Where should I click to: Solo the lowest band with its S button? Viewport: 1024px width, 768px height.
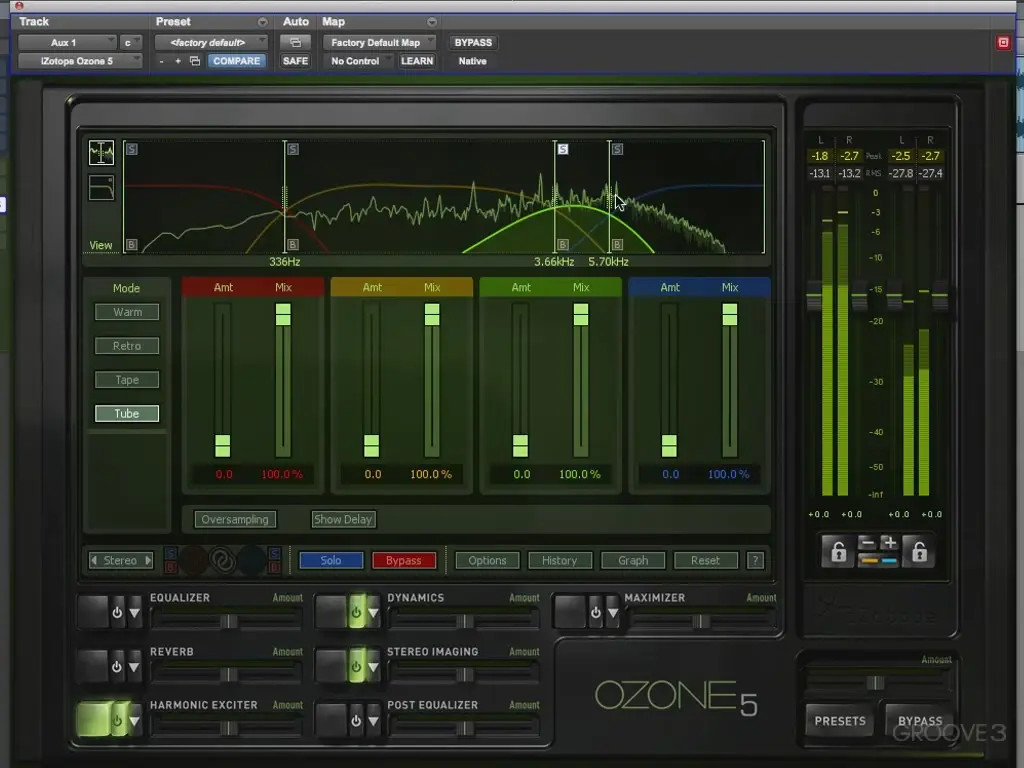coord(131,149)
